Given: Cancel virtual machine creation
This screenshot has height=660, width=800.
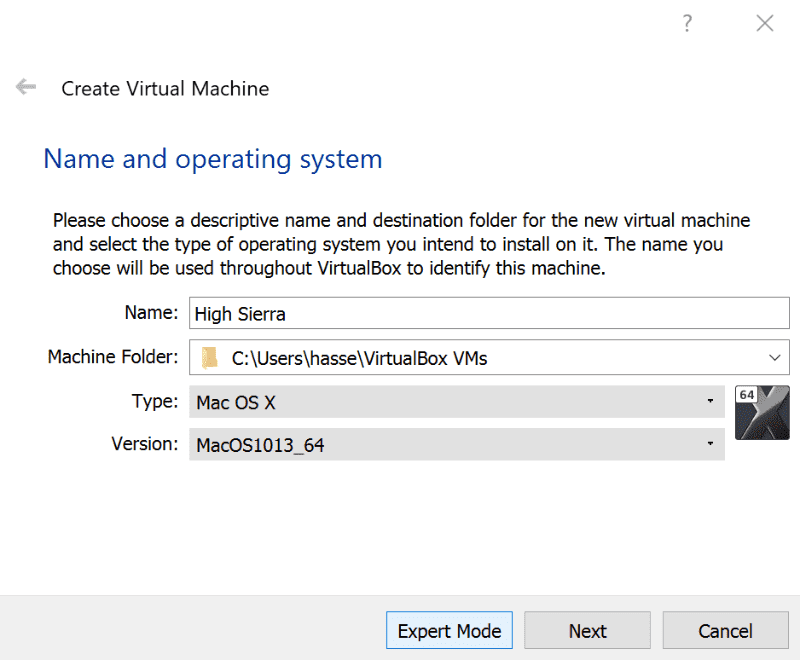Looking at the screenshot, I should [x=725, y=630].
